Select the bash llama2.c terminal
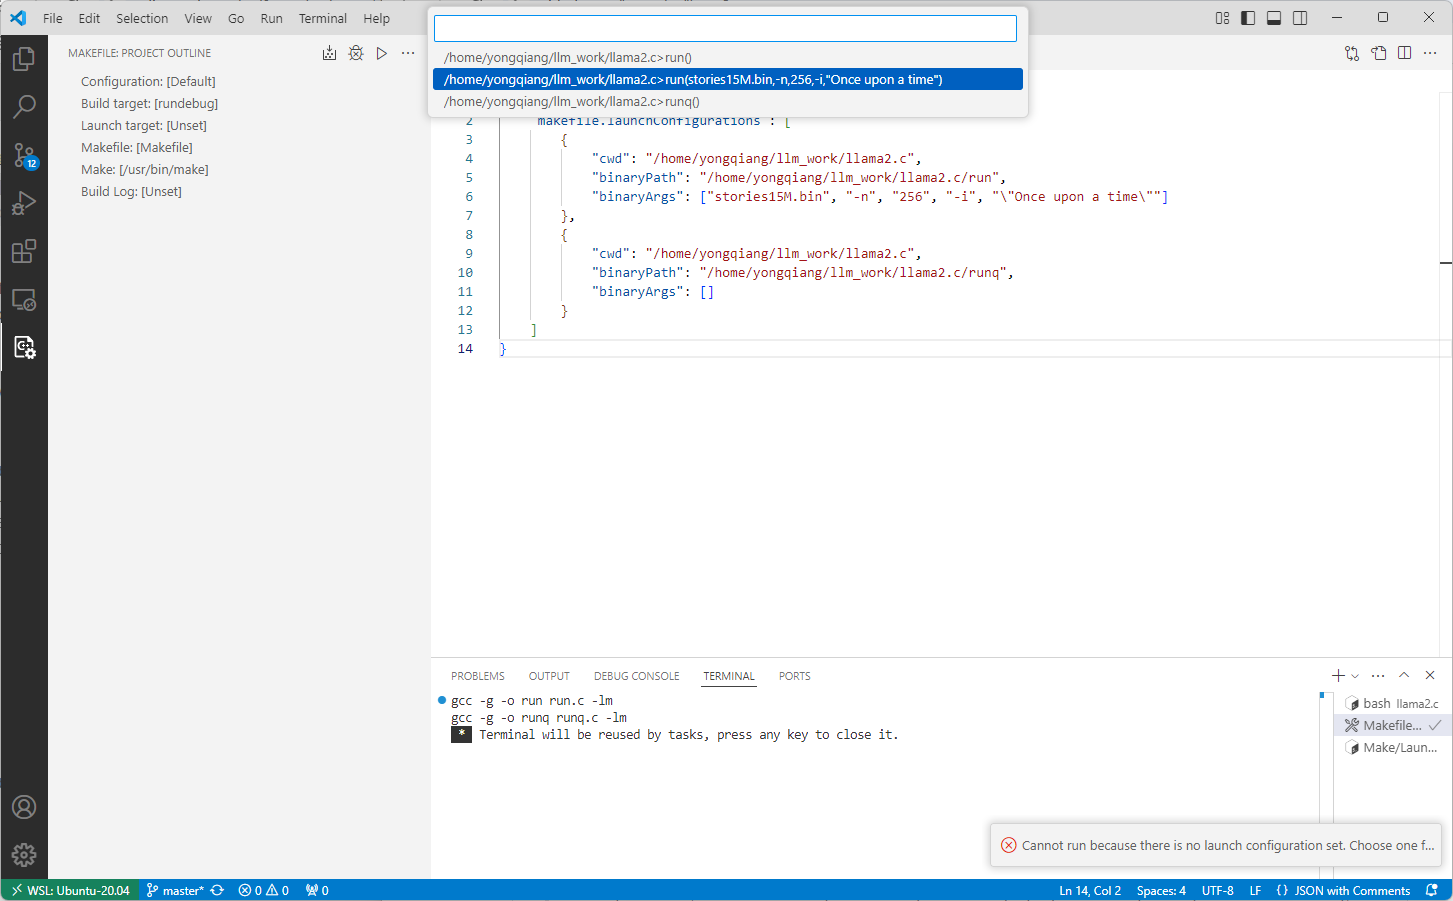Screen dimensions: 1453x901 point(1392,703)
